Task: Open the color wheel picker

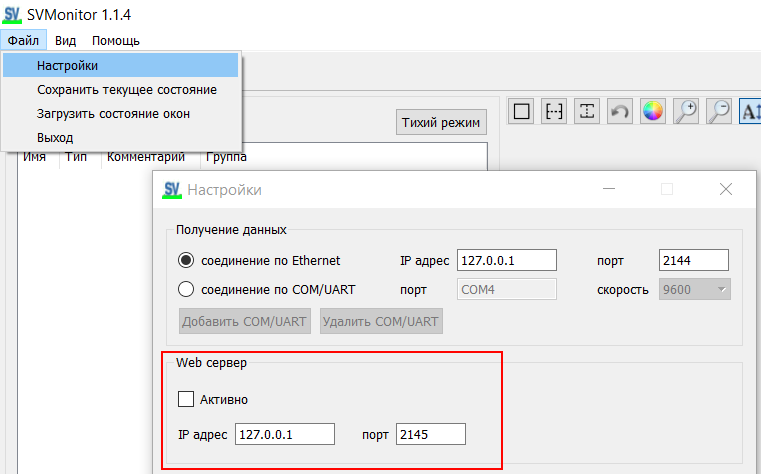Action: pyautogui.click(x=653, y=111)
